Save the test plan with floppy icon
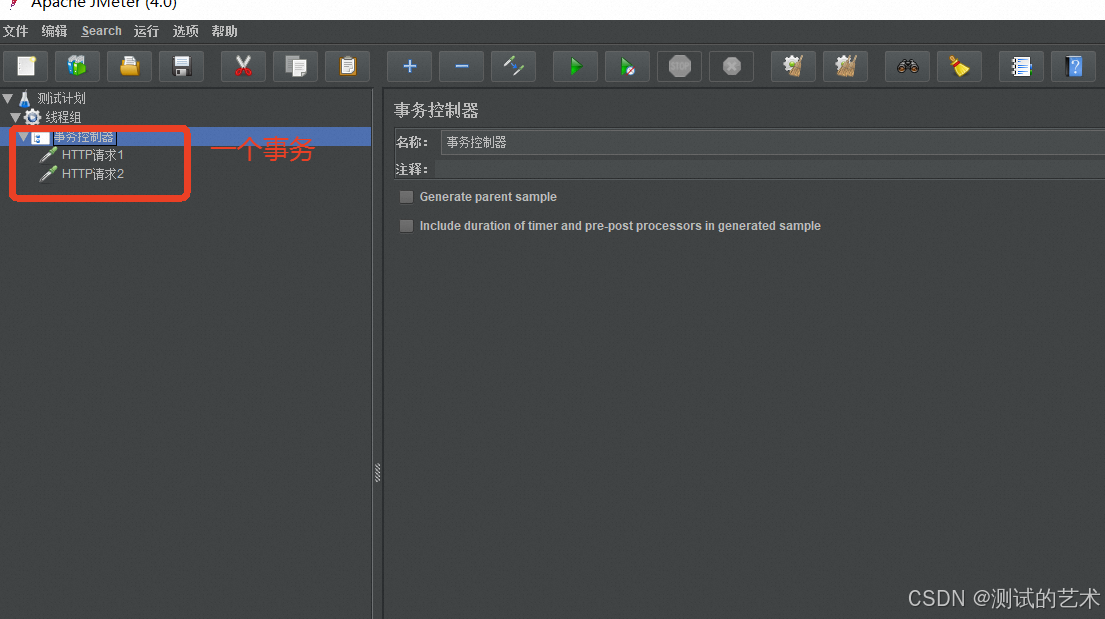This screenshot has height=619, width=1105. 182,66
